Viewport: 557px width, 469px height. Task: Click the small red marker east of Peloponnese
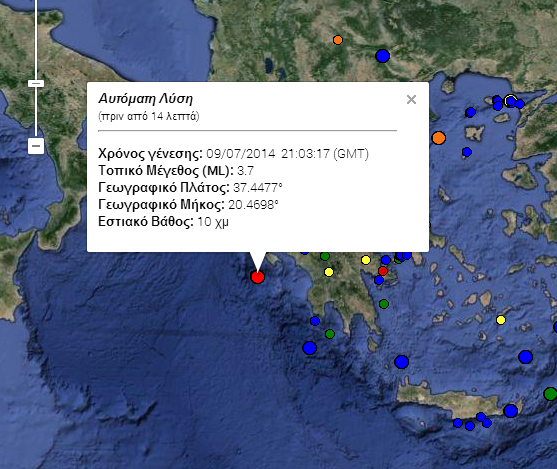[383, 271]
